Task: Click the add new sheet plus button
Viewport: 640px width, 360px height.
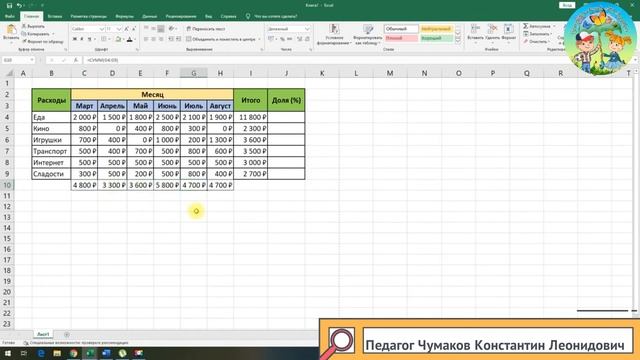Action: [x=67, y=335]
